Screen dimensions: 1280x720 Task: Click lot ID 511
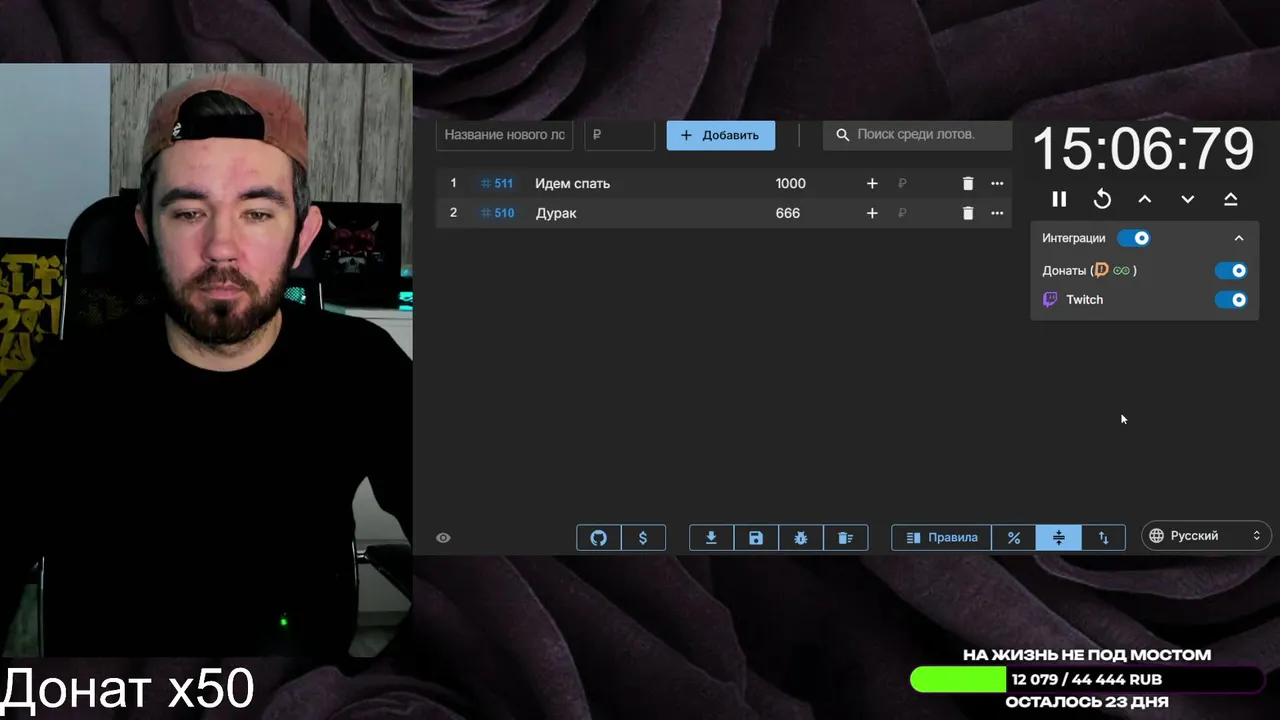point(497,183)
